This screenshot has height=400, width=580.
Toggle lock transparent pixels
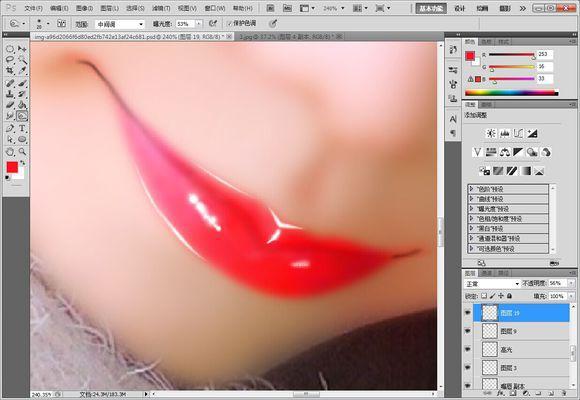point(484,296)
